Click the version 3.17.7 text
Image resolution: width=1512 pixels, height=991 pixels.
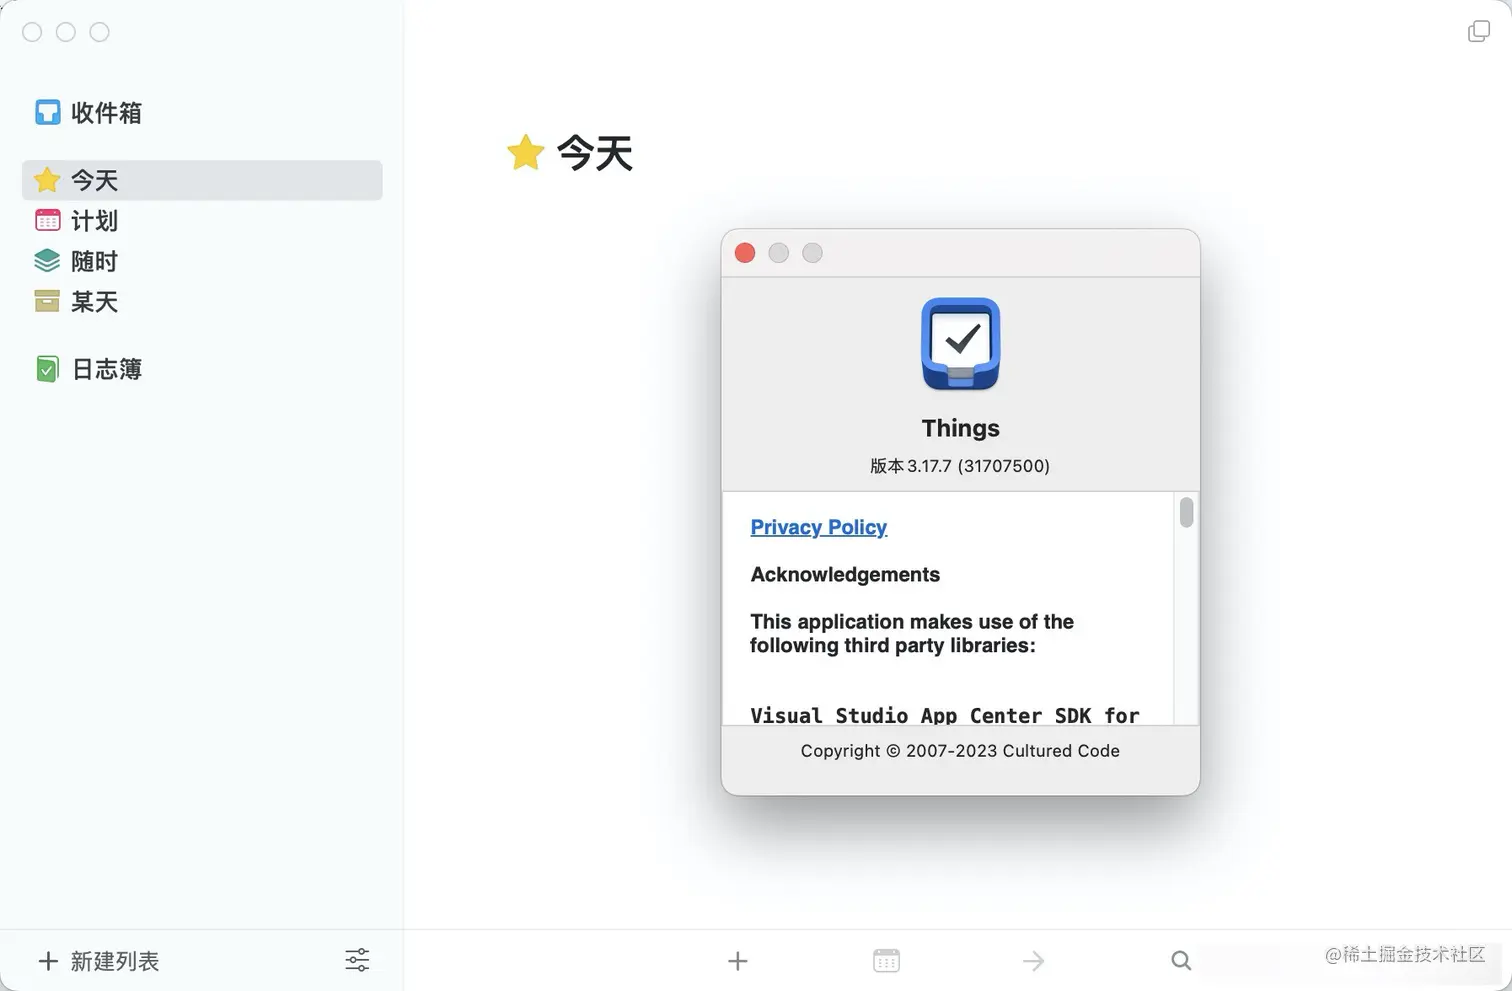coord(960,466)
